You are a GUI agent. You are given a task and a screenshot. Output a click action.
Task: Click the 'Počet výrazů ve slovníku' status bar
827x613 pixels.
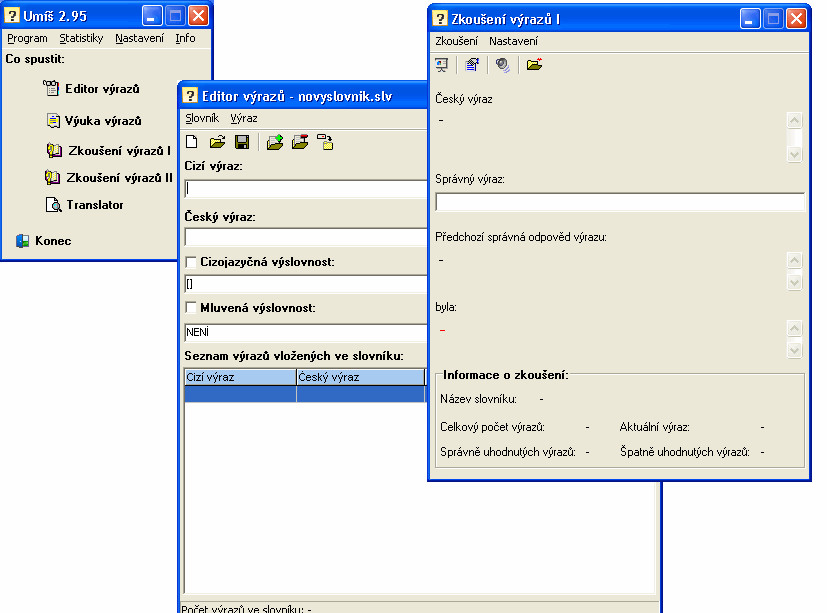(420, 608)
